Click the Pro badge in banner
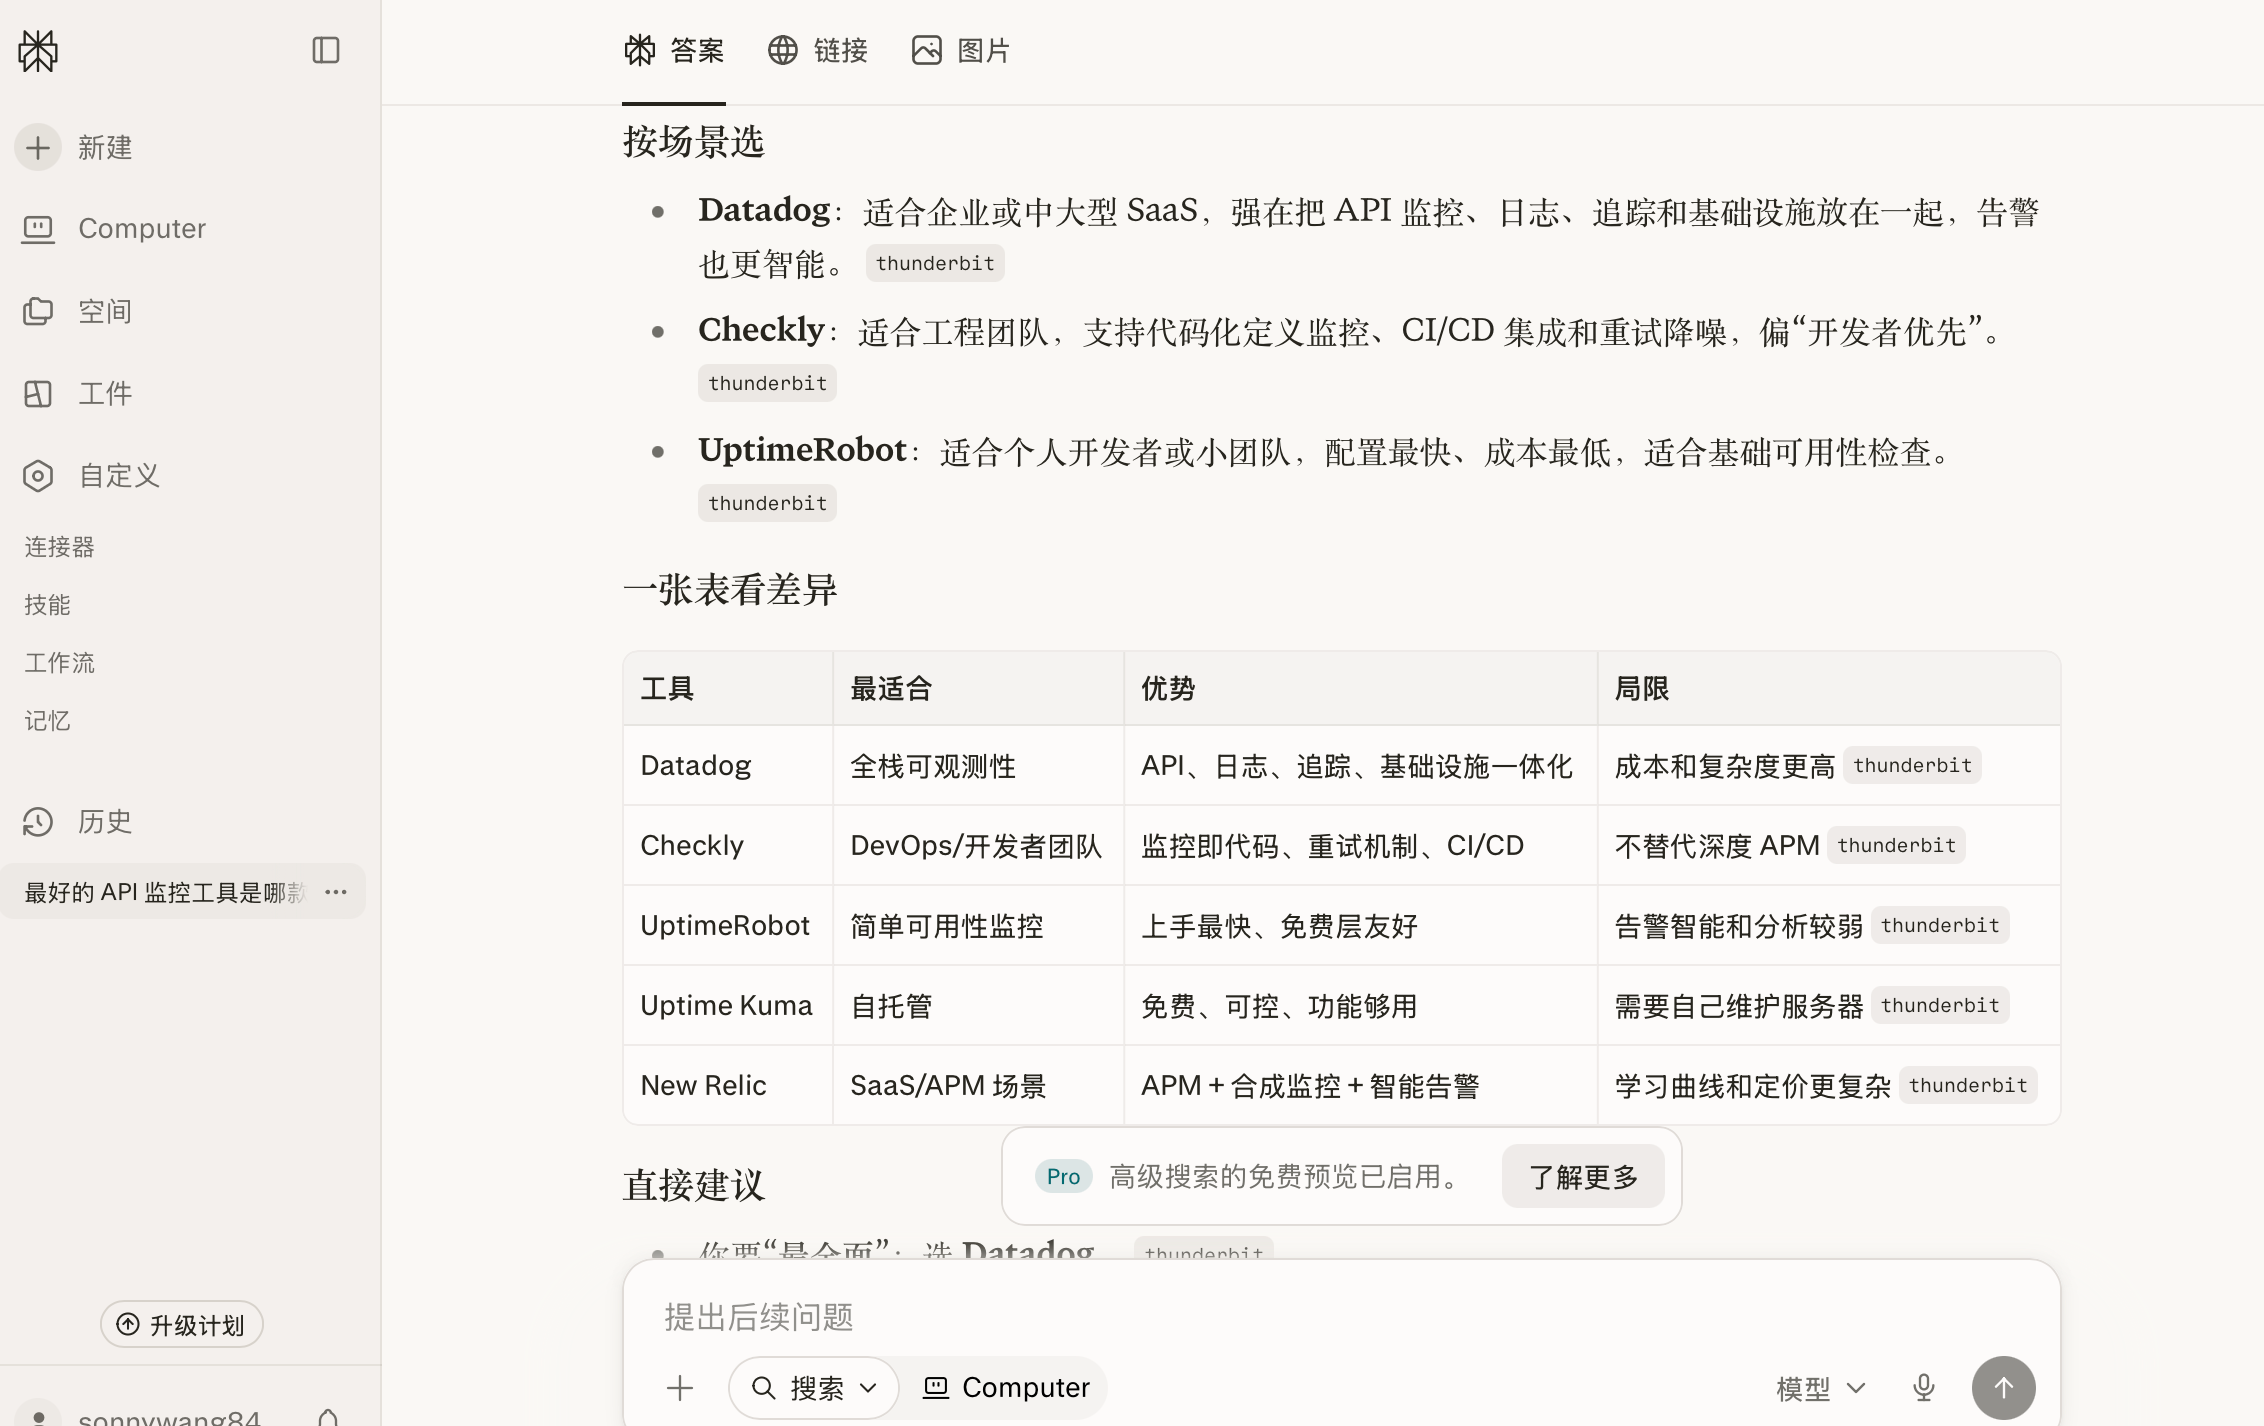This screenshot has width=2264, height=1426. [1063, 1177]
